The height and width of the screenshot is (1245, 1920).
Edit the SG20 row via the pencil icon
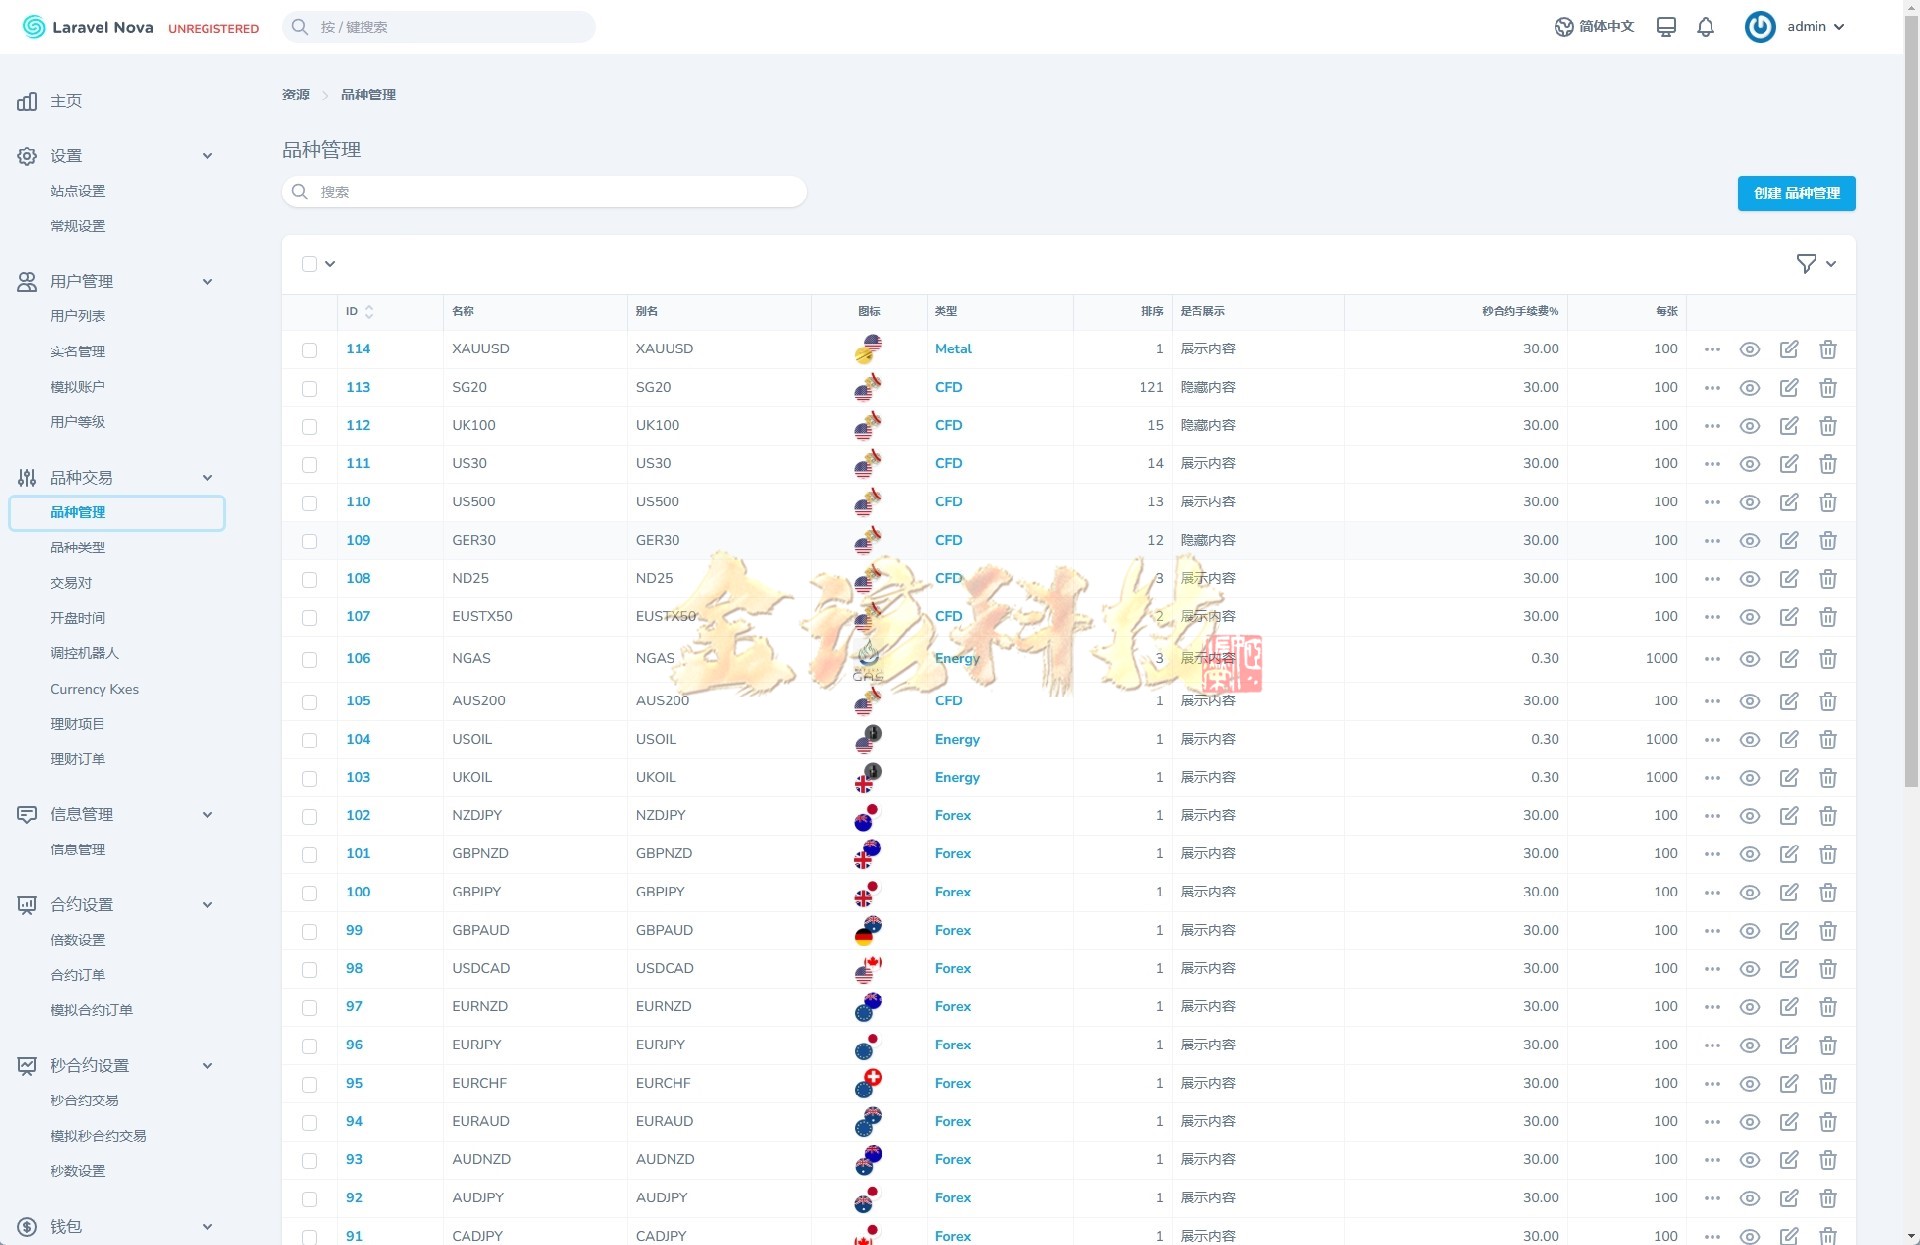click(x=1788, y=387)
